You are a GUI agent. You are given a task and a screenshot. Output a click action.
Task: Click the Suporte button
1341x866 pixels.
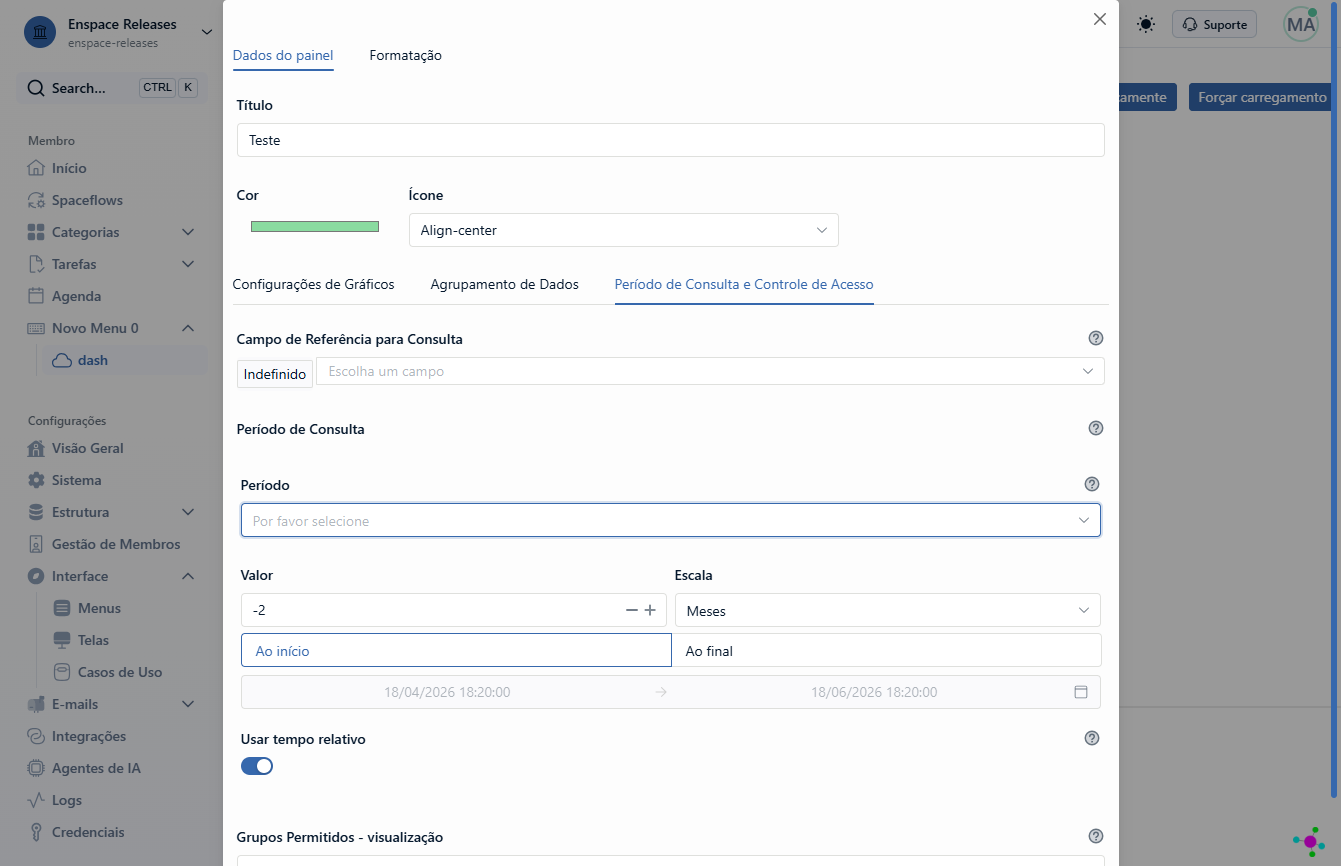(x=1214, y=25)
